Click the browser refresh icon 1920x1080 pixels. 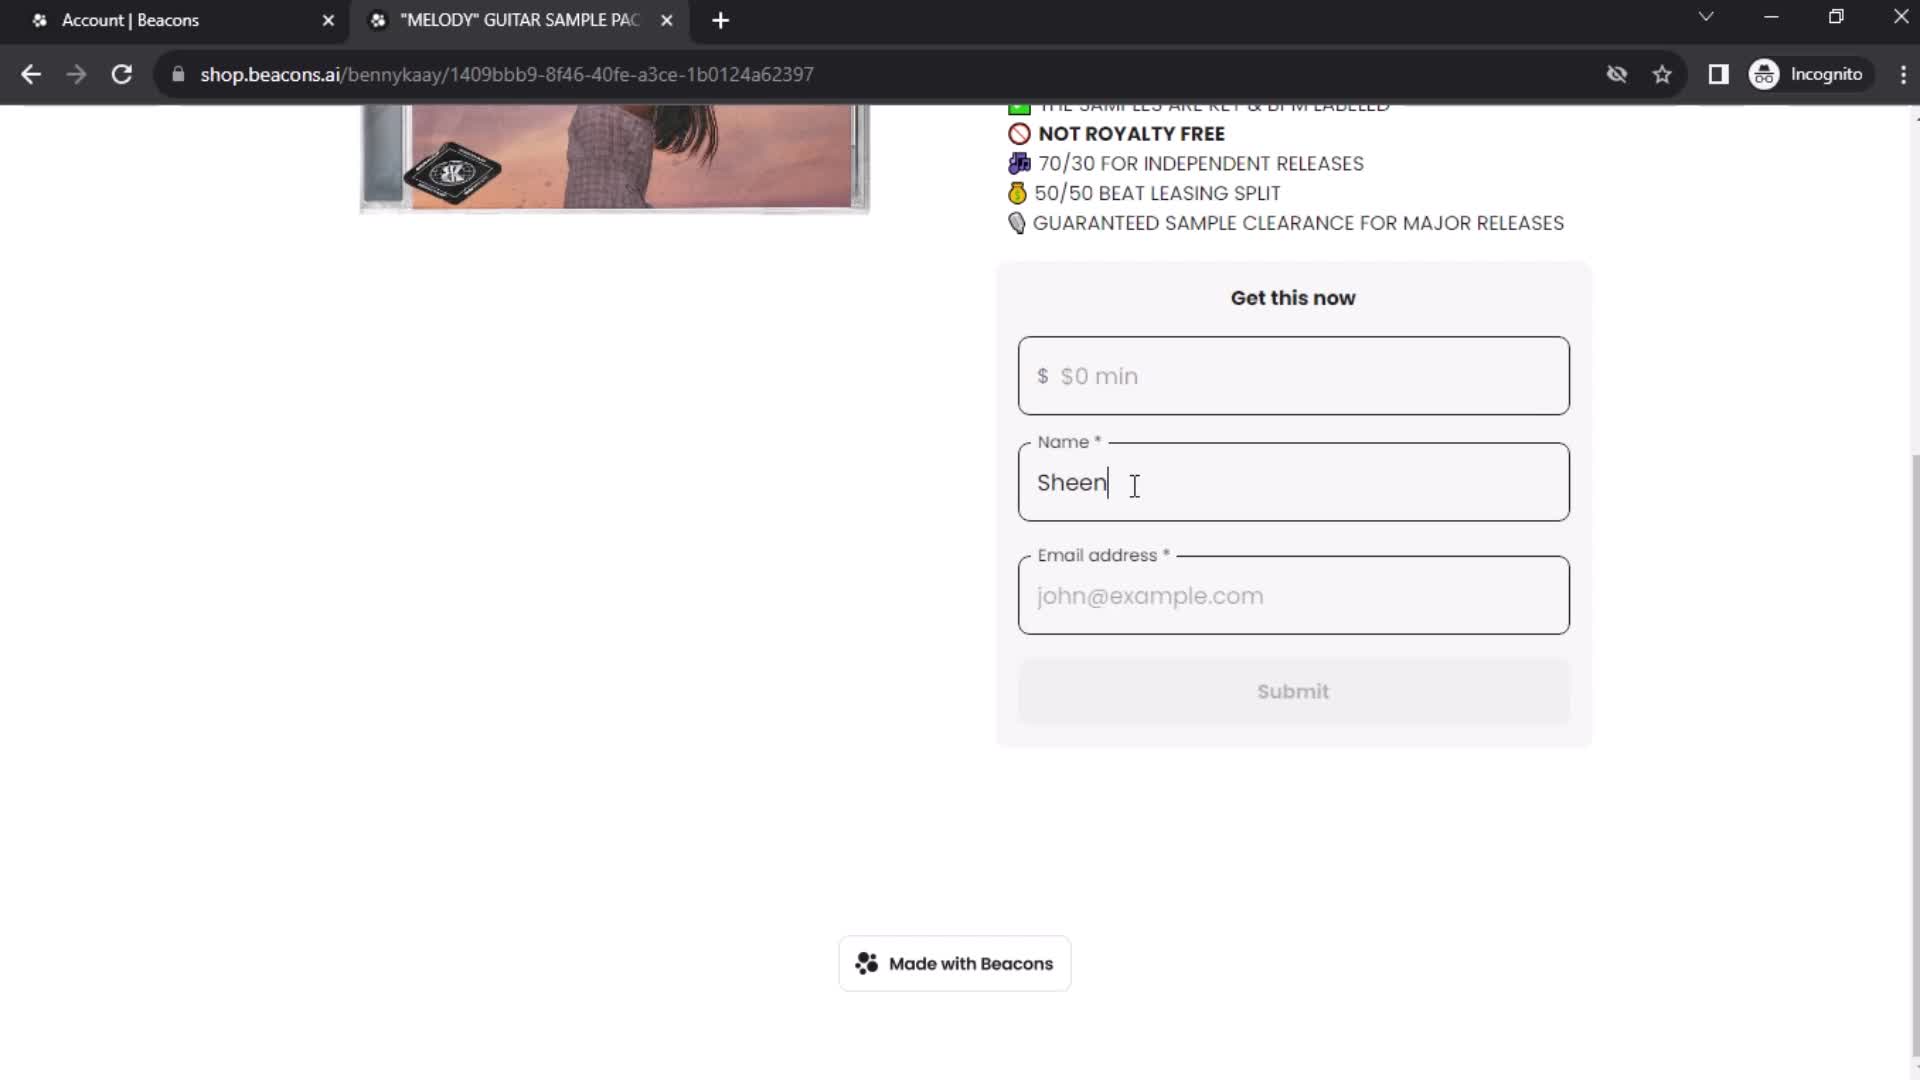pos(120,74)
